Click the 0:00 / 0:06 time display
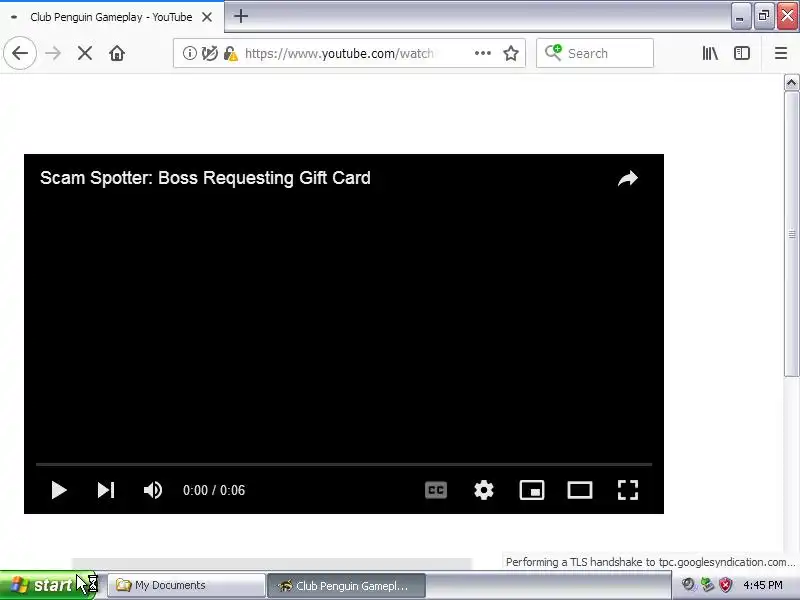 [x=214, y=490]
